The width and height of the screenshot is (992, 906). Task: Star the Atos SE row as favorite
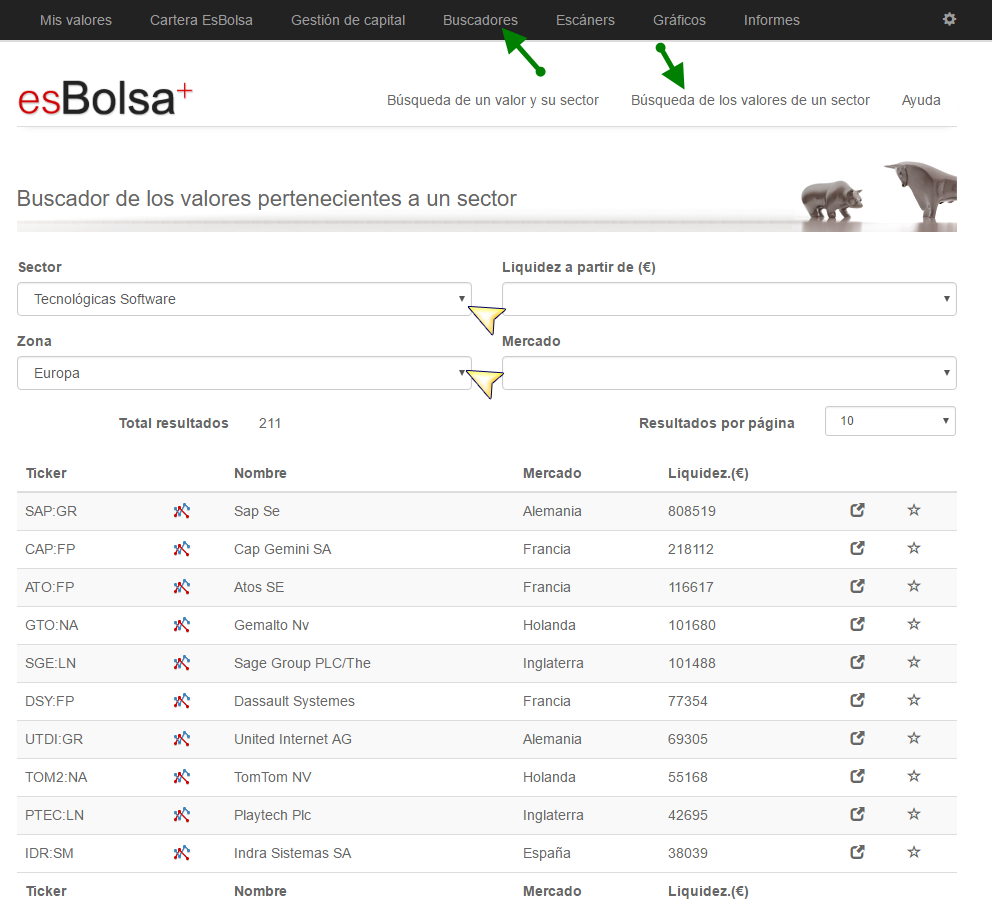(x=914, y=586)
